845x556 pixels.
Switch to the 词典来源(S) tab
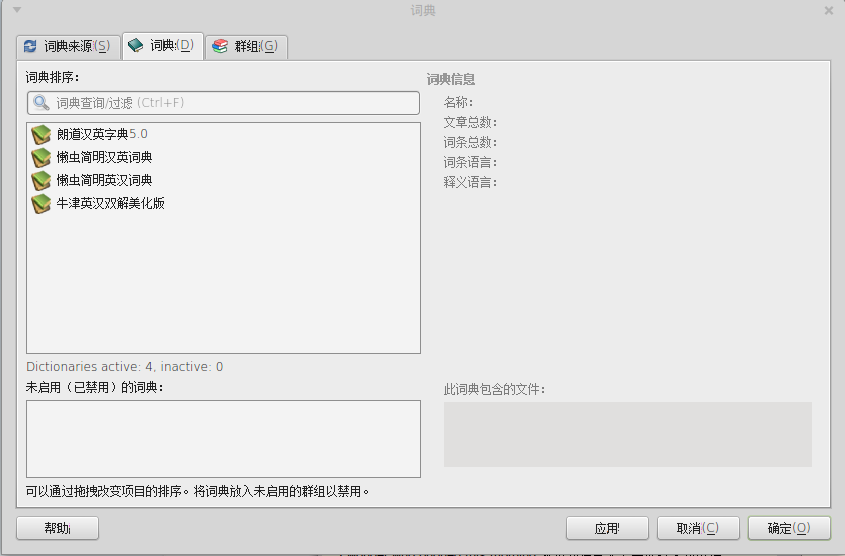pyautogui.click(x=68, y=47)
